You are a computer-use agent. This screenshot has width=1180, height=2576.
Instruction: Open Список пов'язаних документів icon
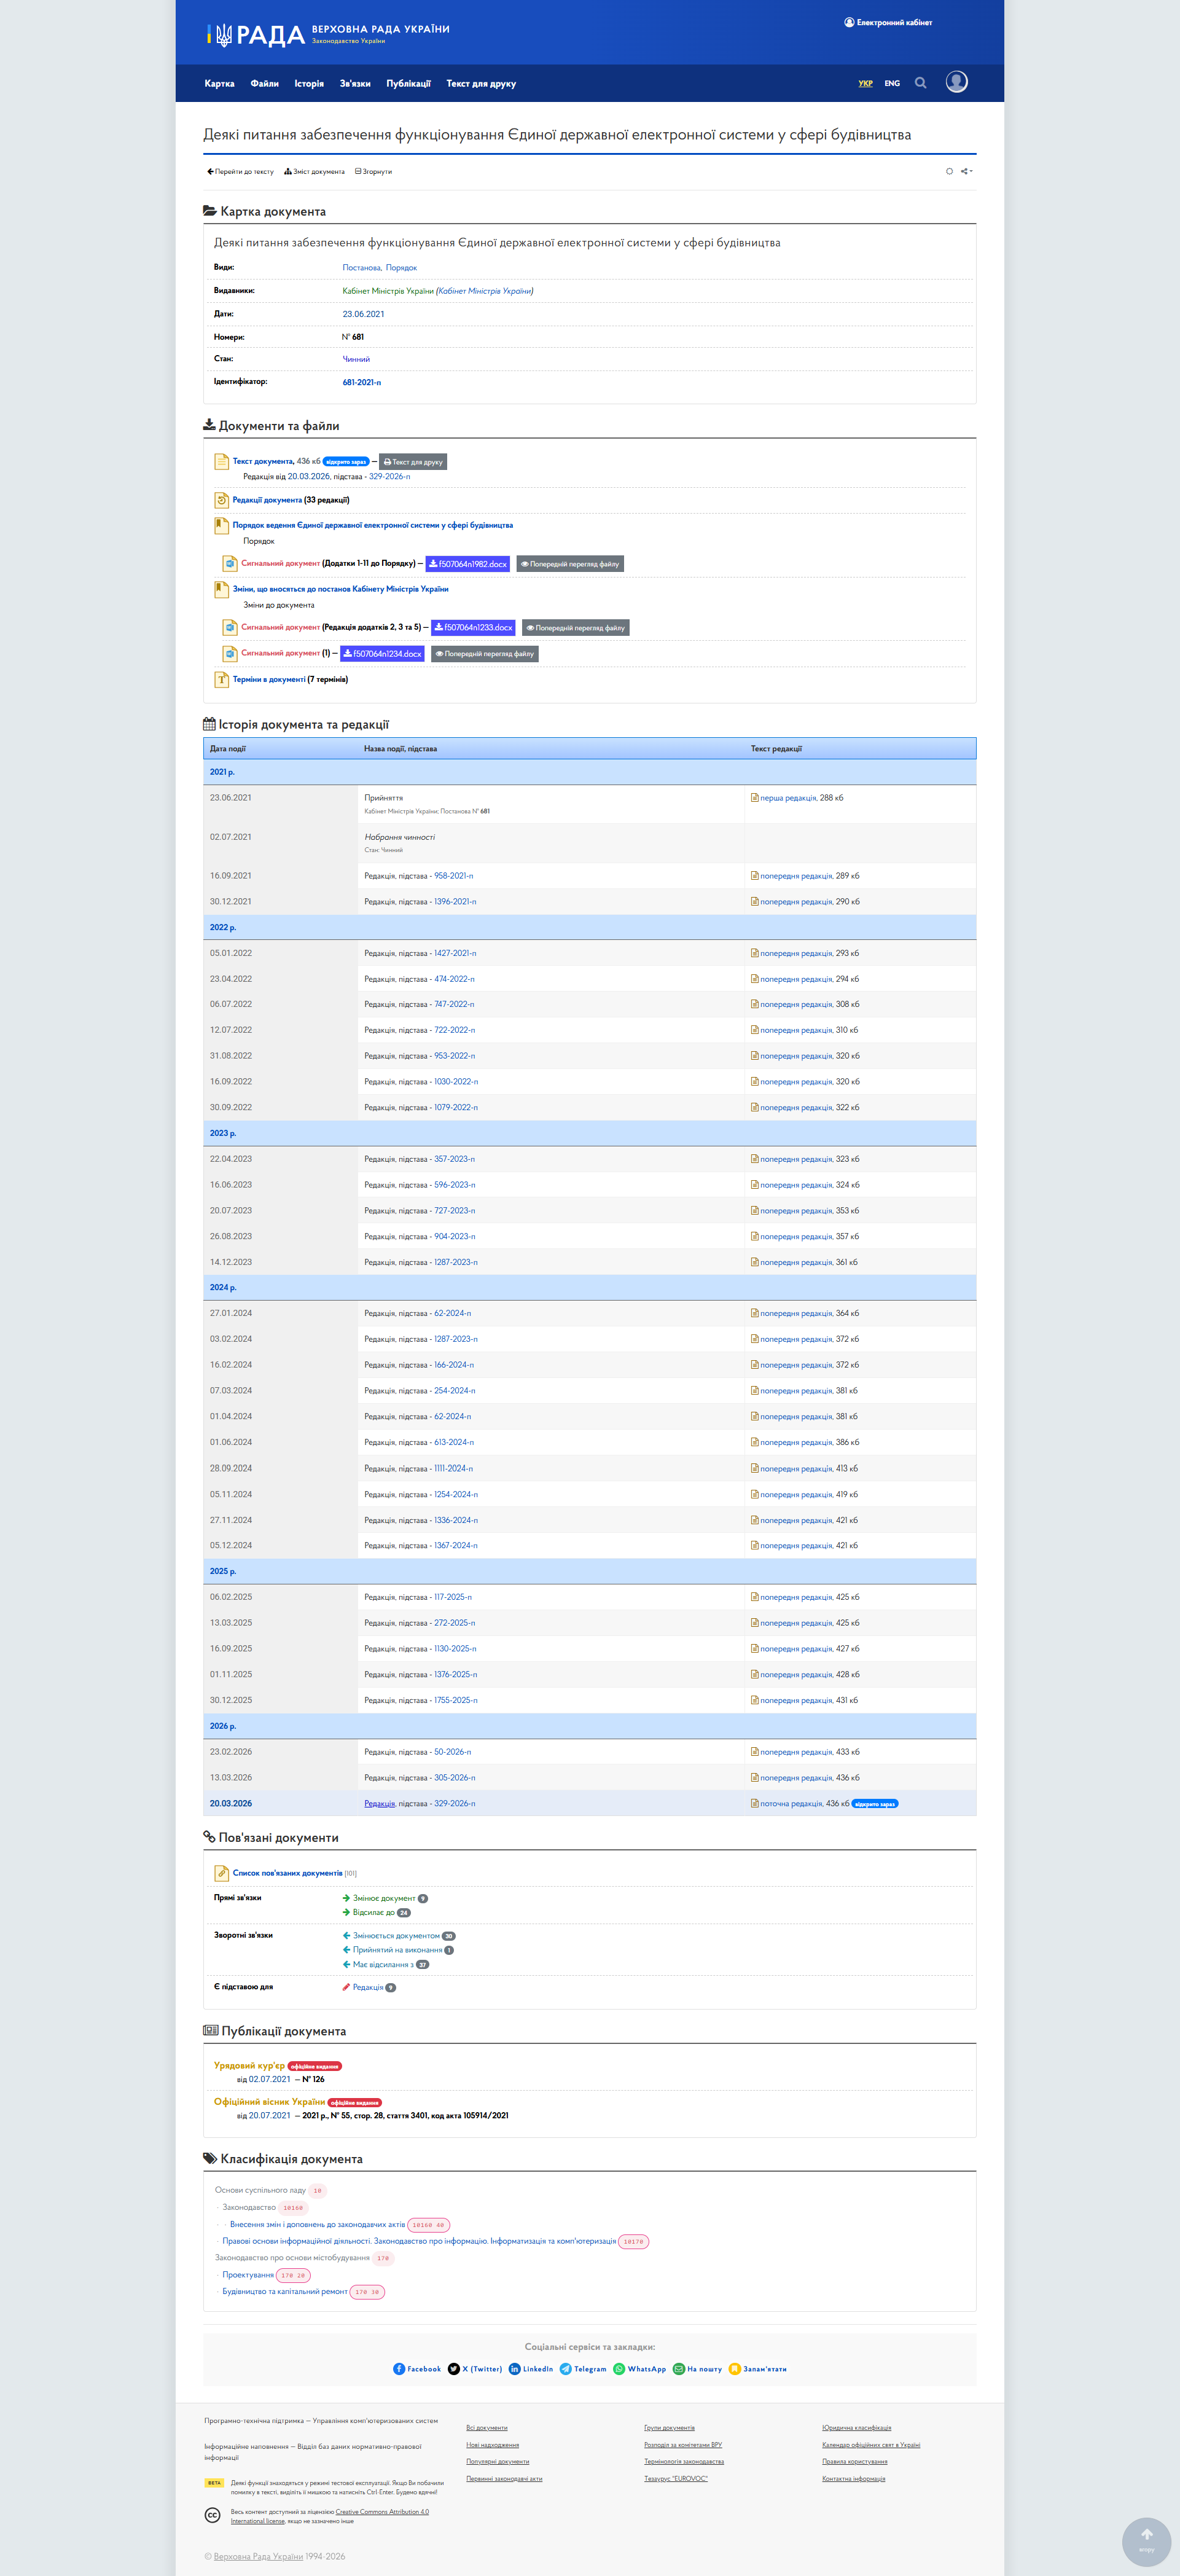(221, 1873)
